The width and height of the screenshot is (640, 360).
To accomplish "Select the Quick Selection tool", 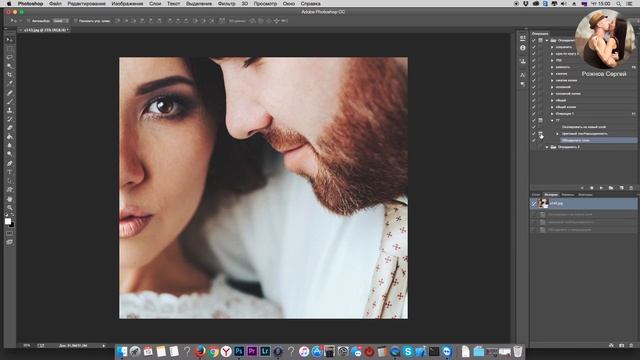I will click(x=9, y=66).
